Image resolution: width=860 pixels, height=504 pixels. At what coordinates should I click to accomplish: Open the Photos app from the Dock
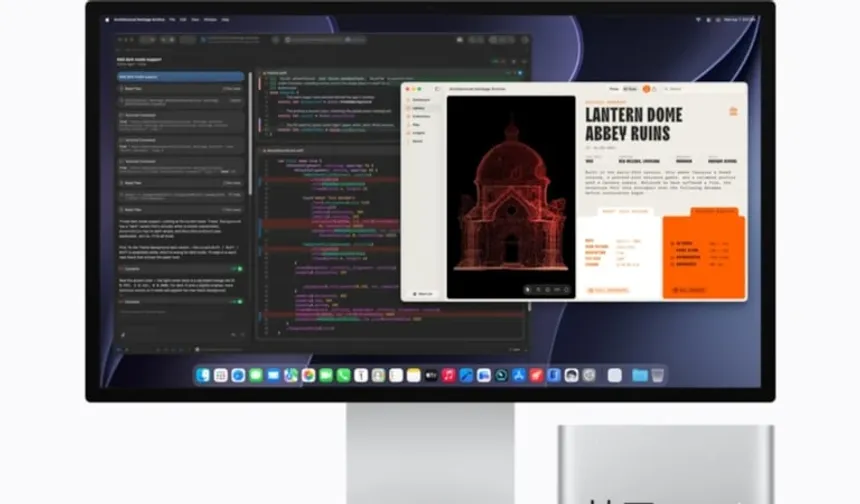(308, 375)
